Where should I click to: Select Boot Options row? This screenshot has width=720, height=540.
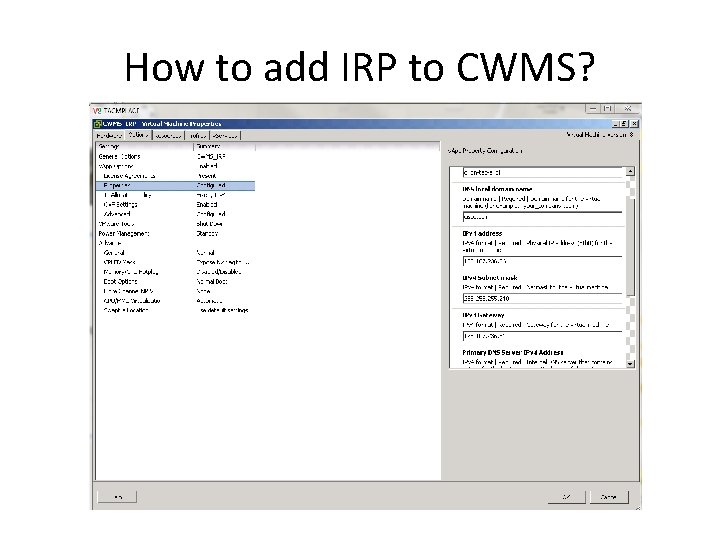[175, 282]
